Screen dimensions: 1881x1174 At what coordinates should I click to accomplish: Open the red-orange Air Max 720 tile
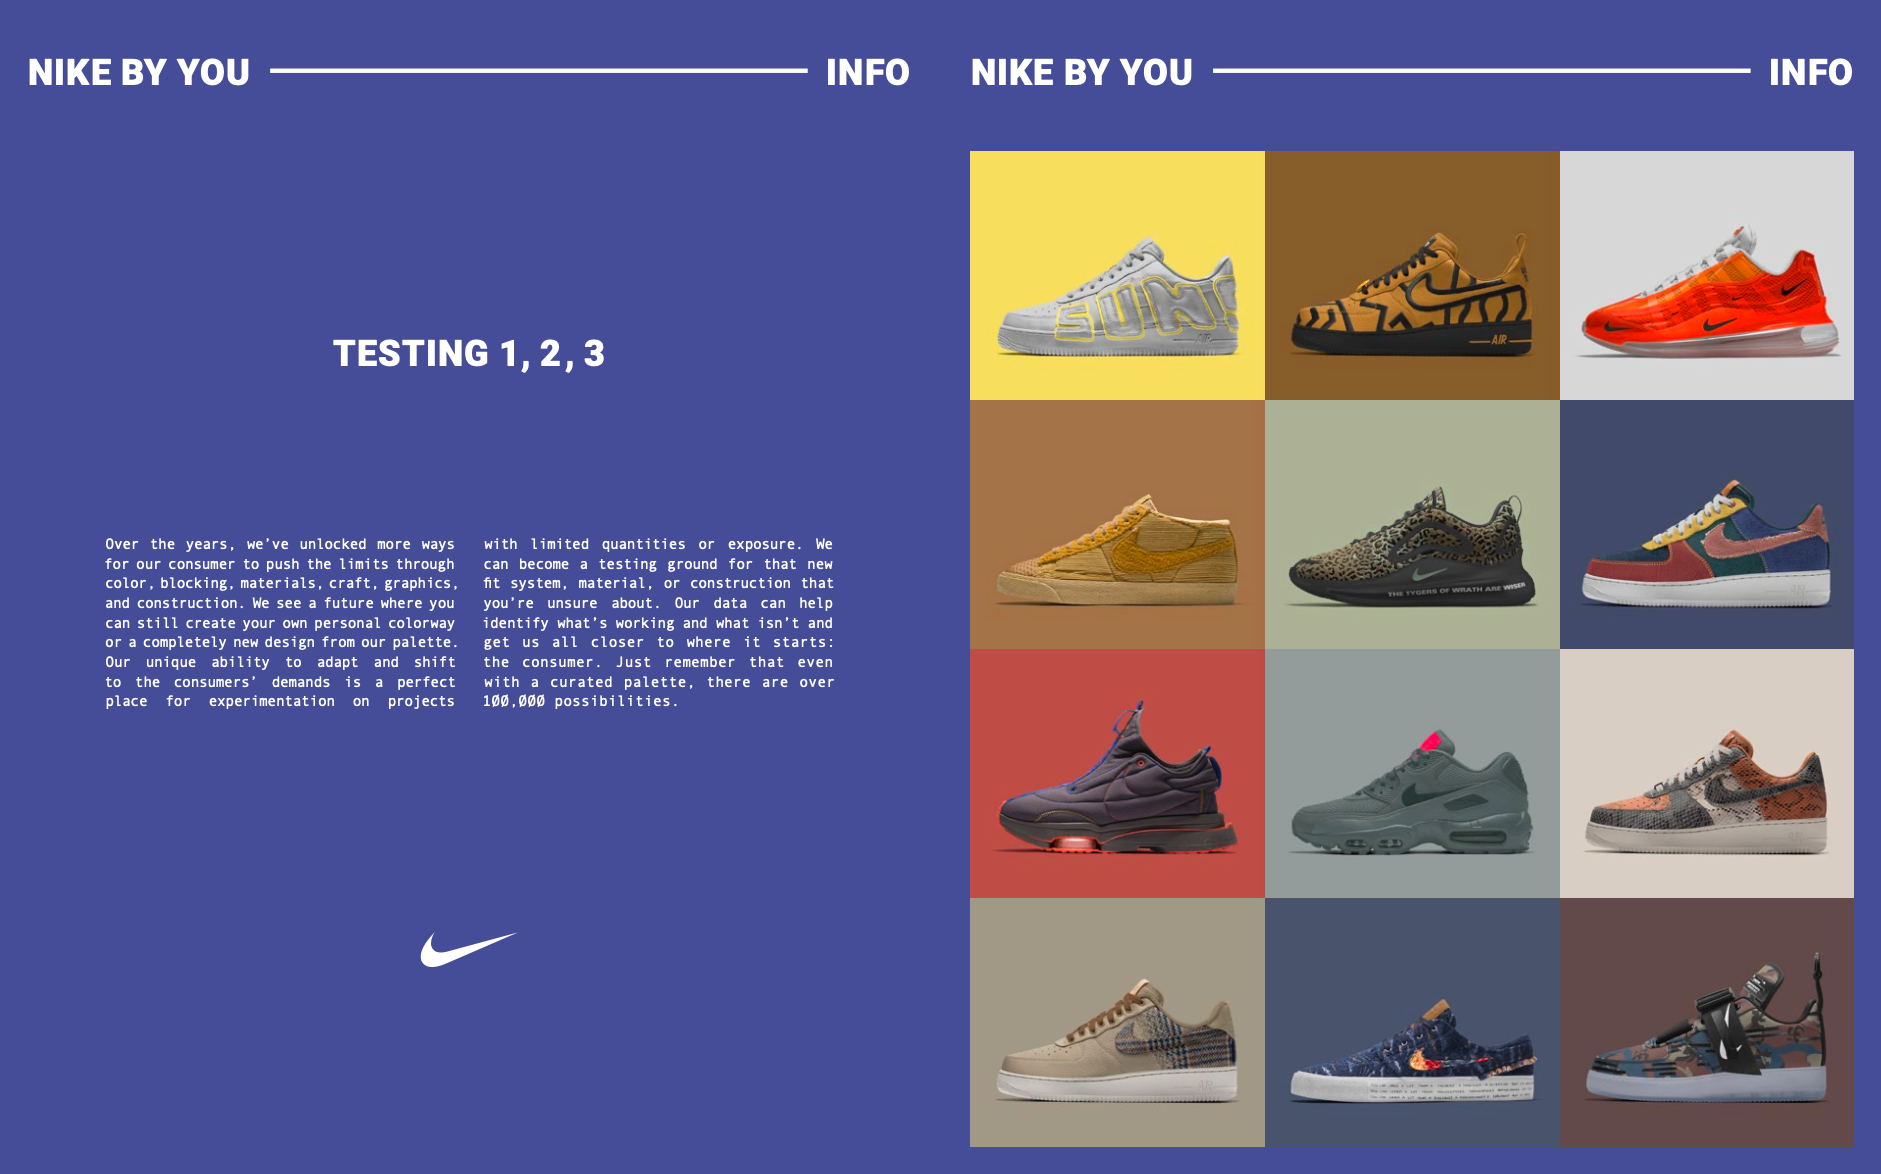(1707, 275)
